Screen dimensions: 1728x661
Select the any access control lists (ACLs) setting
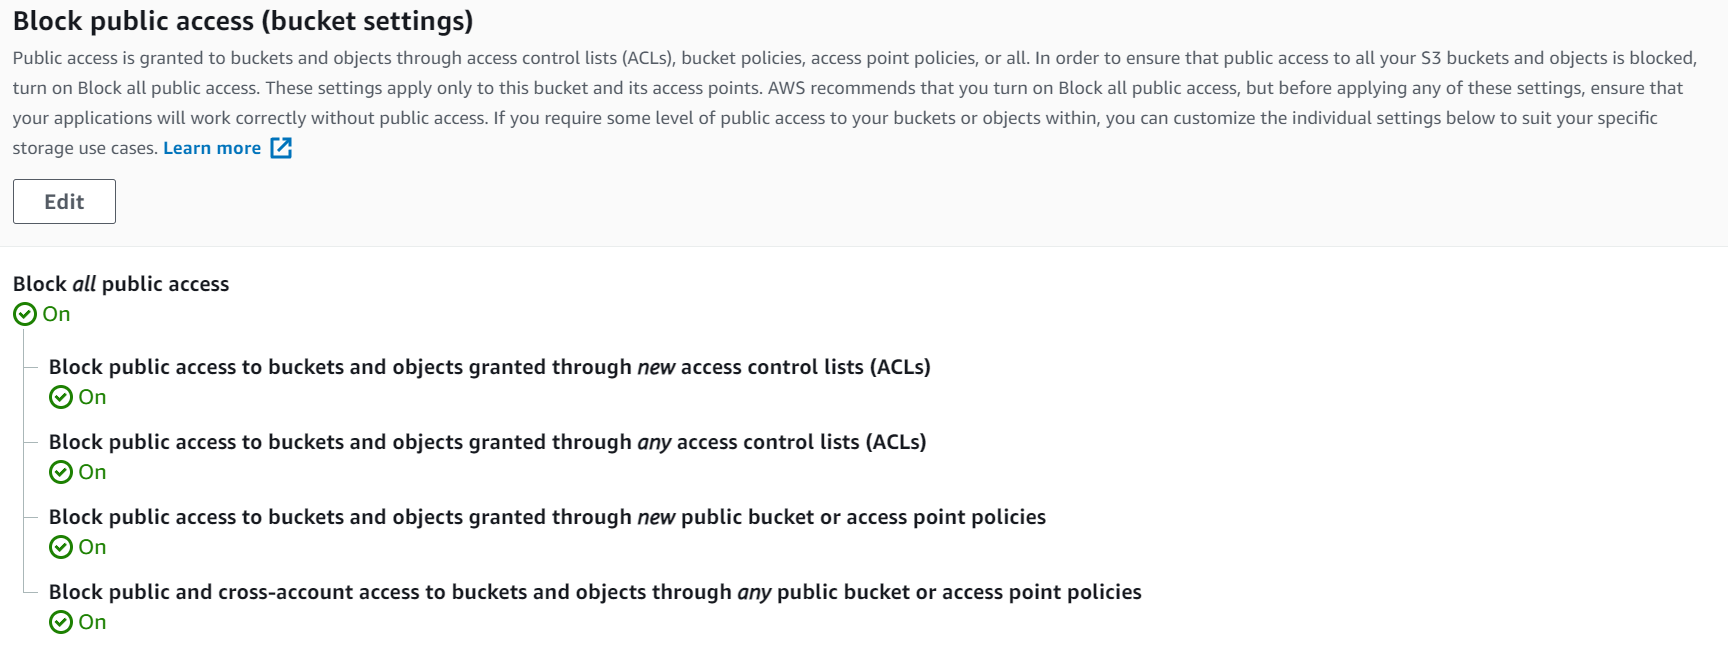click(488, 442)
